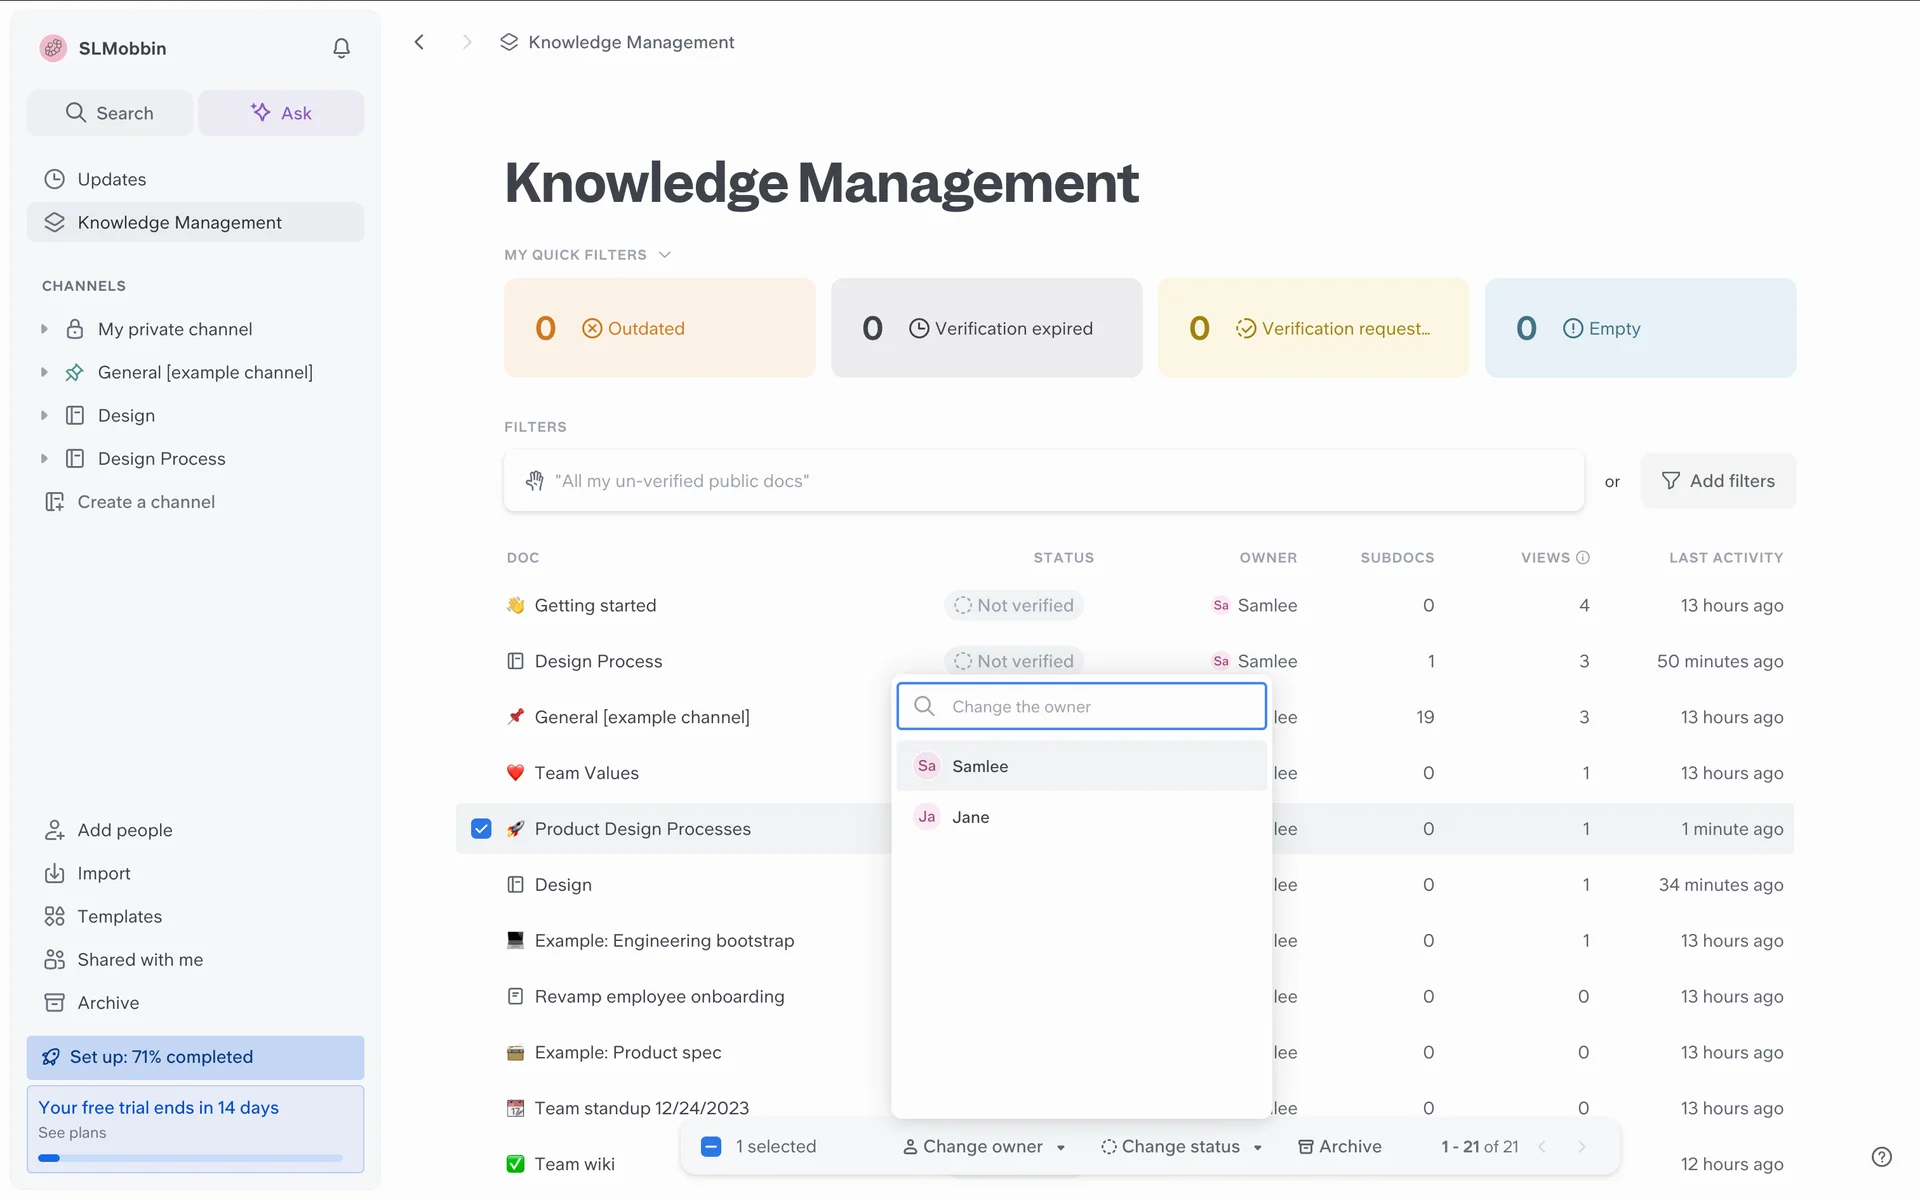
Task: Select Samlee in the owner list
Action: click(980, 766)
